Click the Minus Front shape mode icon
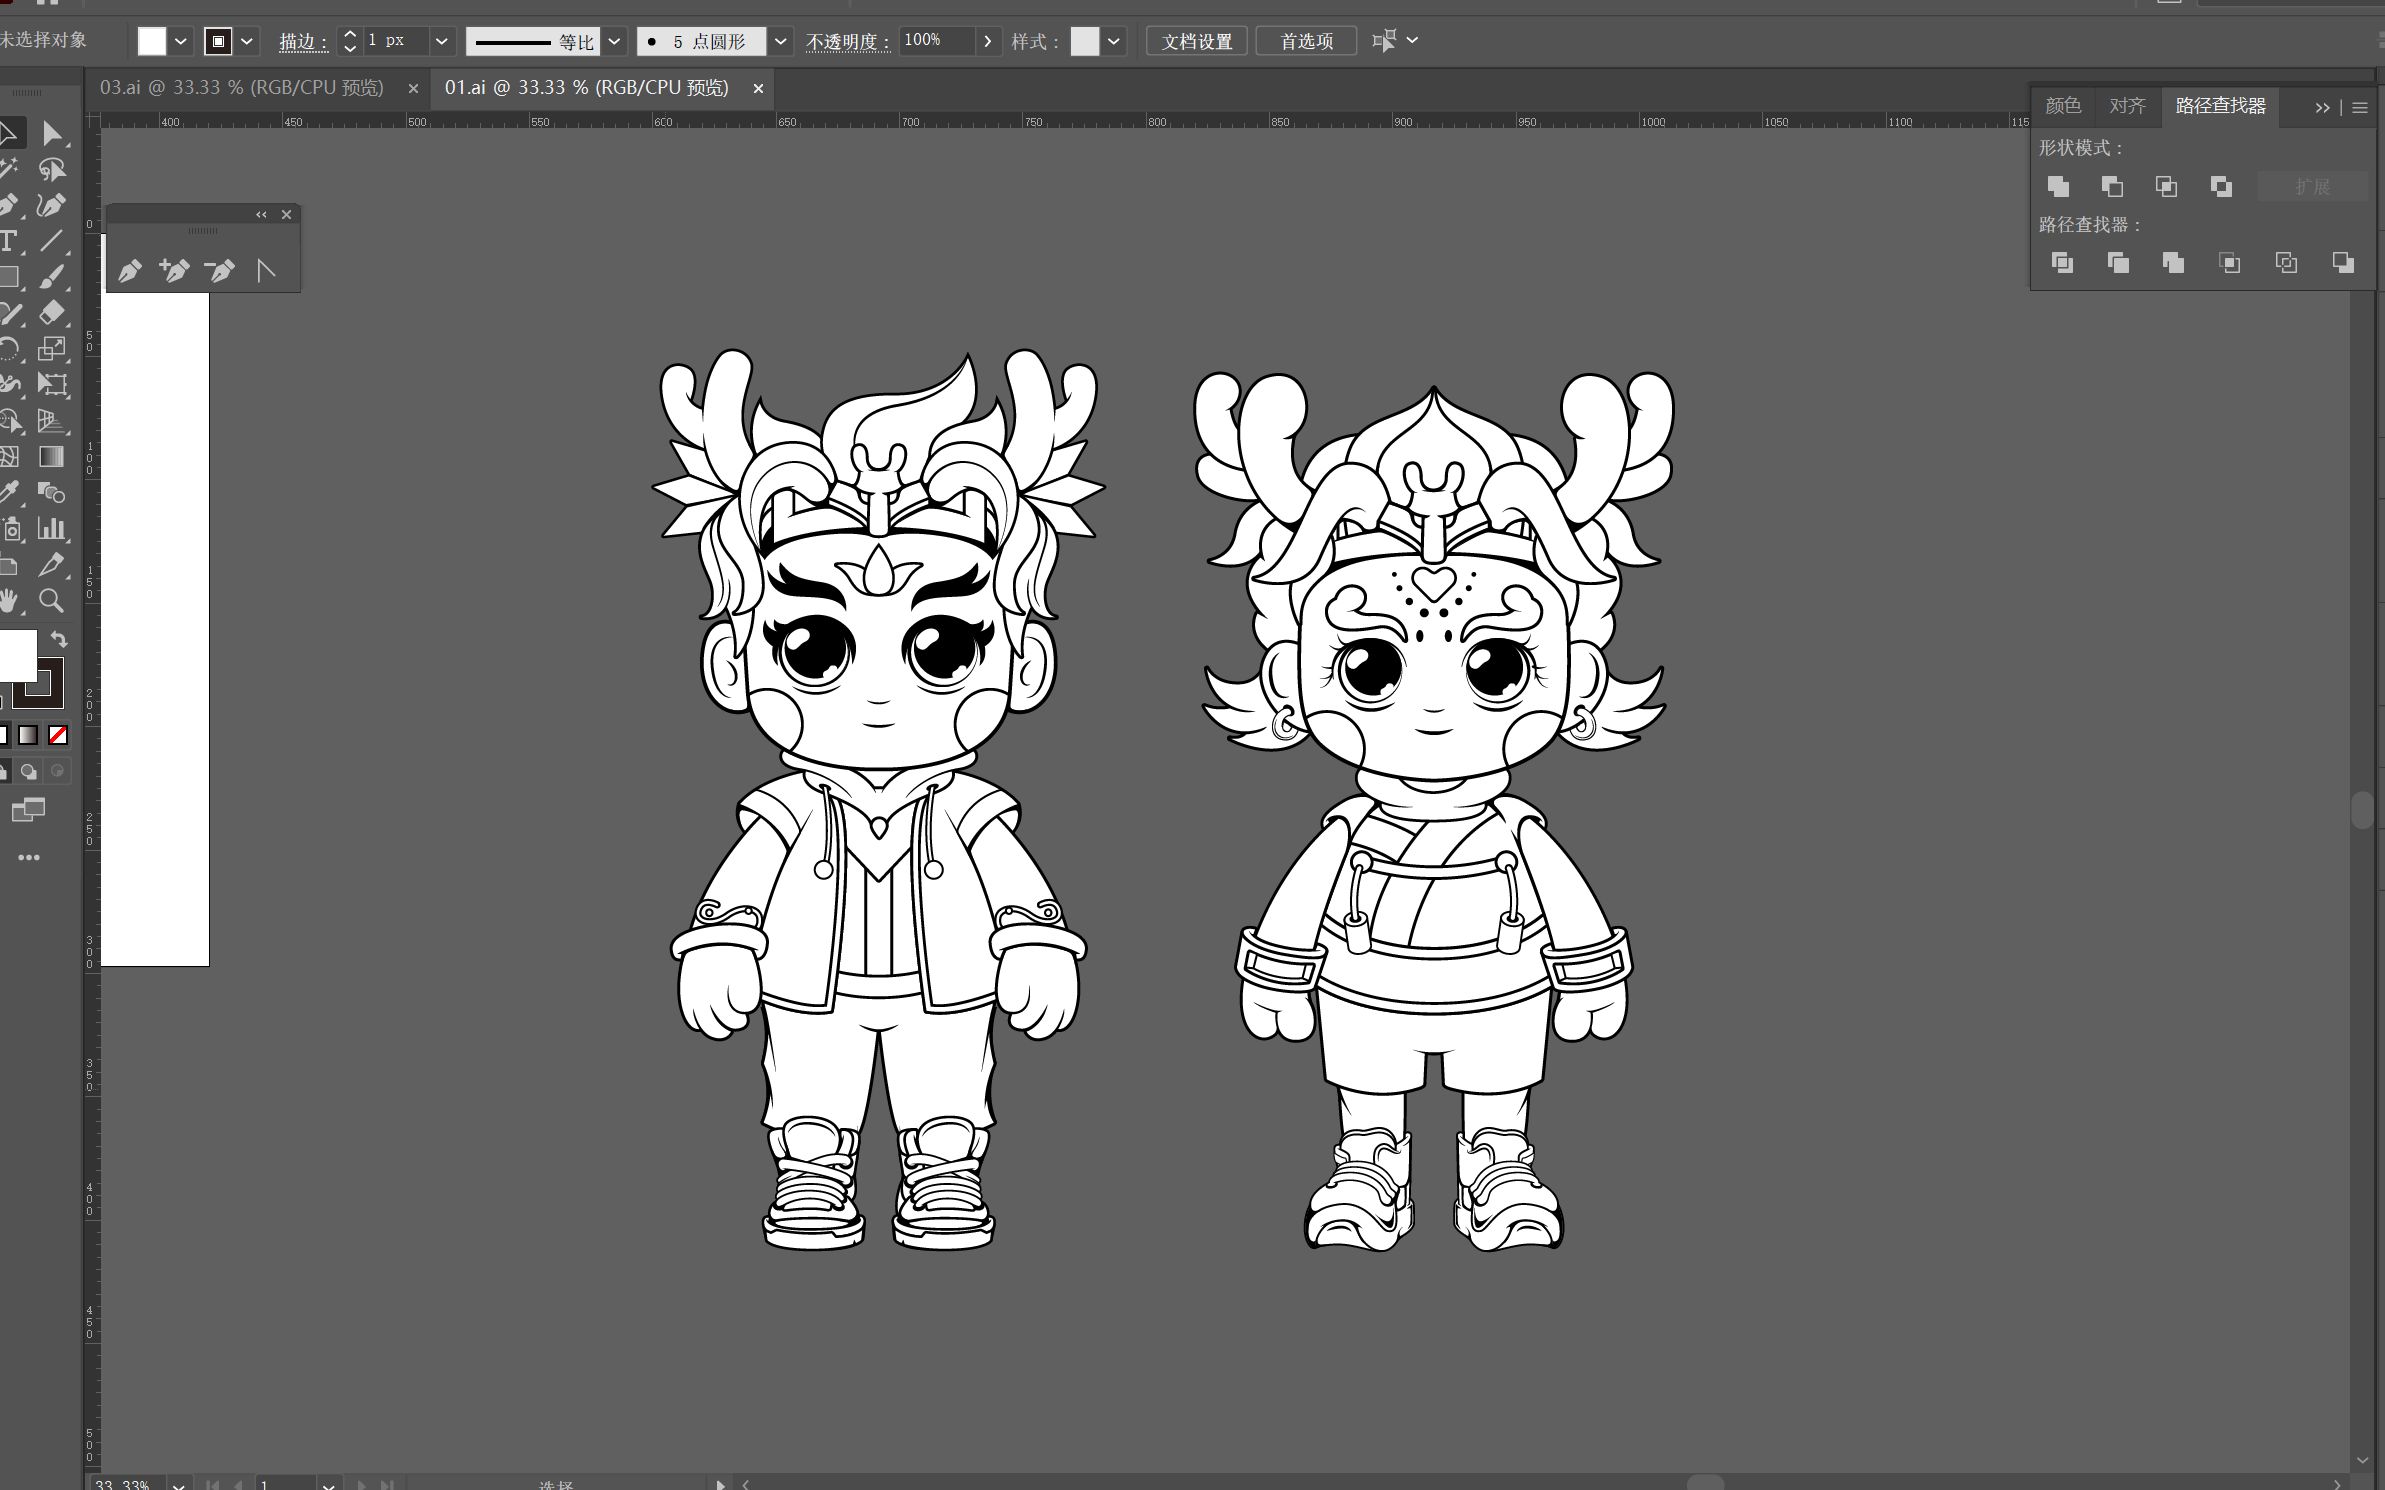2385x1490 pixels. pyautogui.click(x=2112, y=187)
